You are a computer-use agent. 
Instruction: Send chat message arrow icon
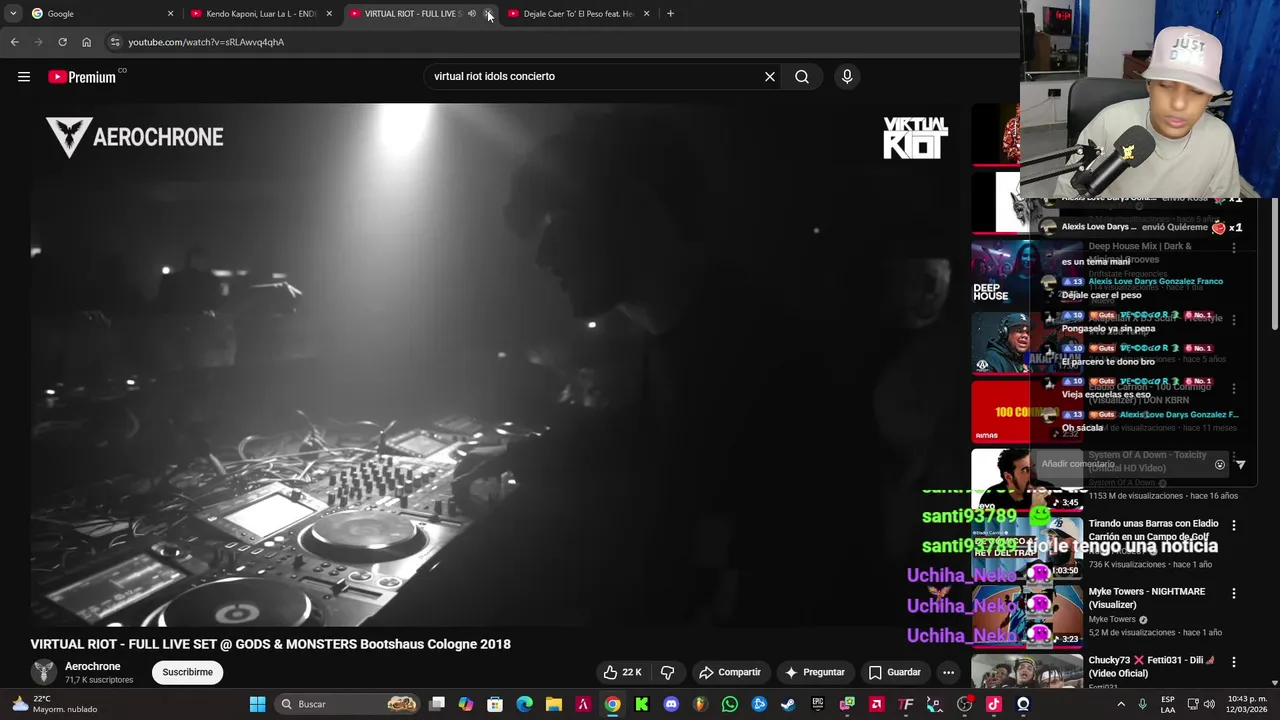point(1241,464)
